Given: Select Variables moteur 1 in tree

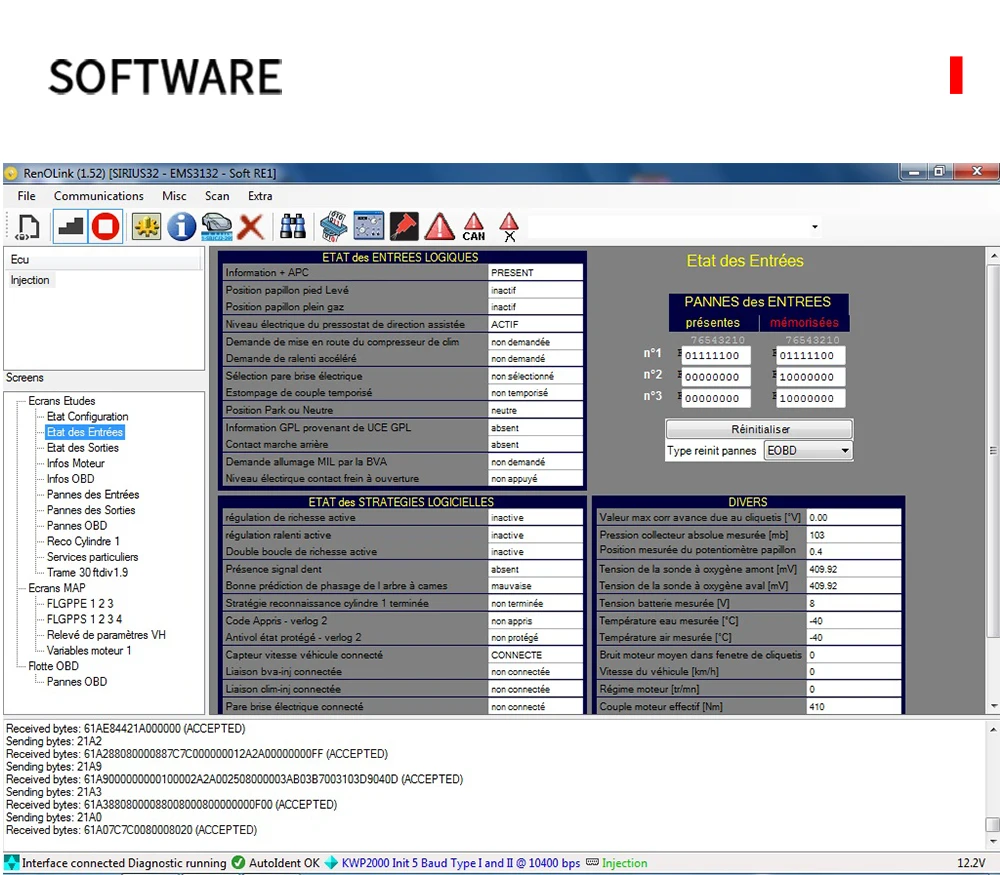Looking at the screenshot, I should point(89,651).
